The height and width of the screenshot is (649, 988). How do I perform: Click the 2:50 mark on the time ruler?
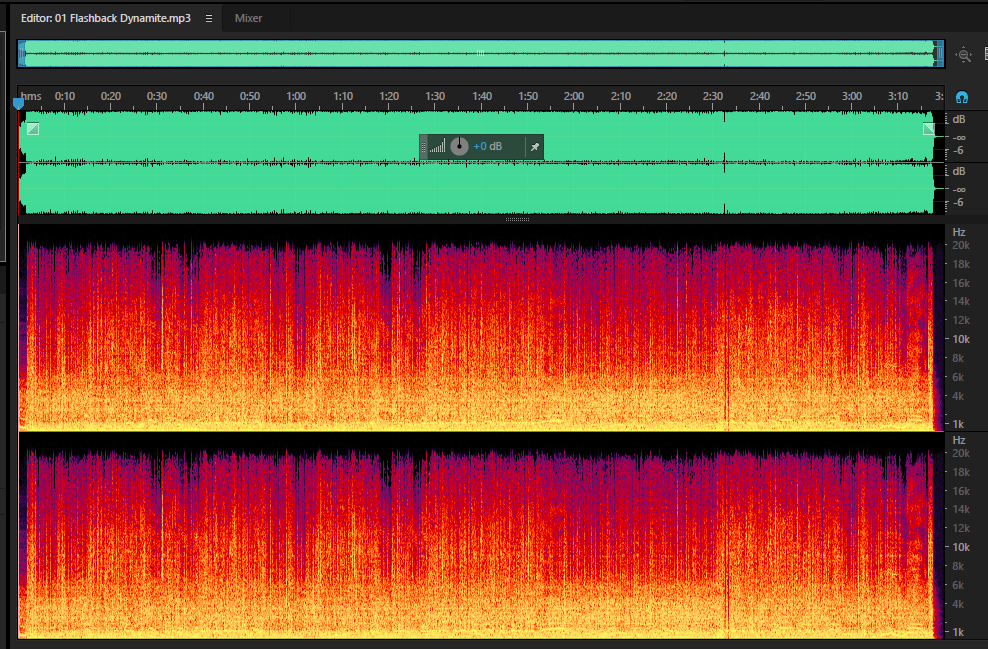[806, 96]
